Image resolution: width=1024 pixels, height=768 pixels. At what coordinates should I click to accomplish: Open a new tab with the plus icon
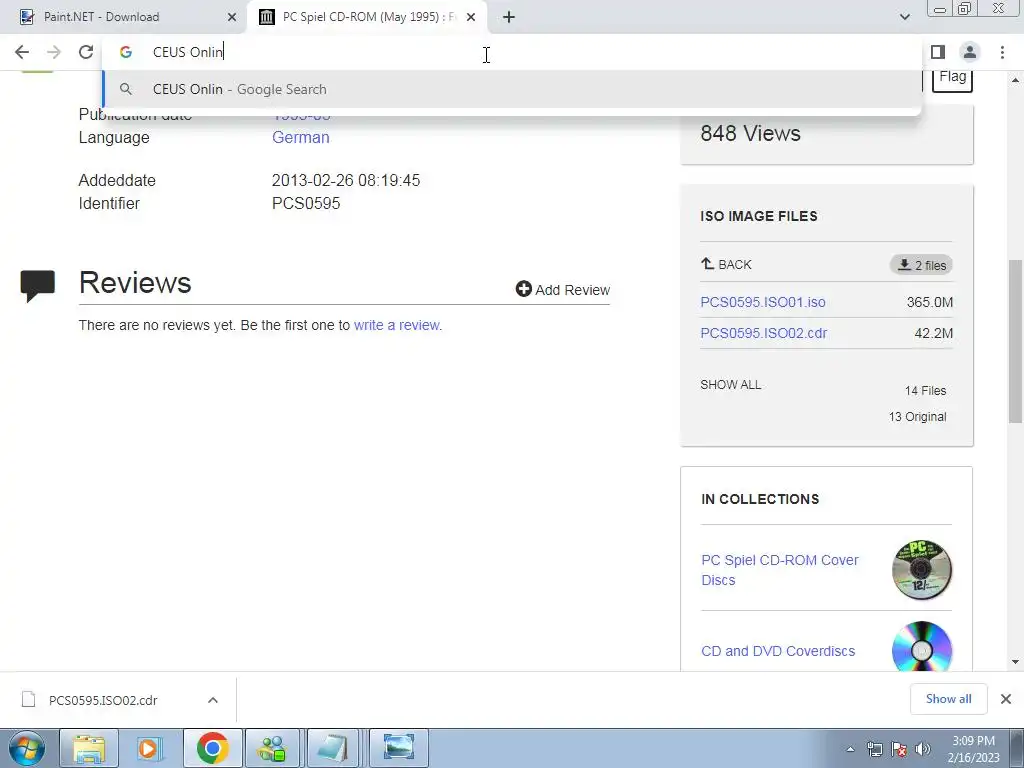[509, 17]
